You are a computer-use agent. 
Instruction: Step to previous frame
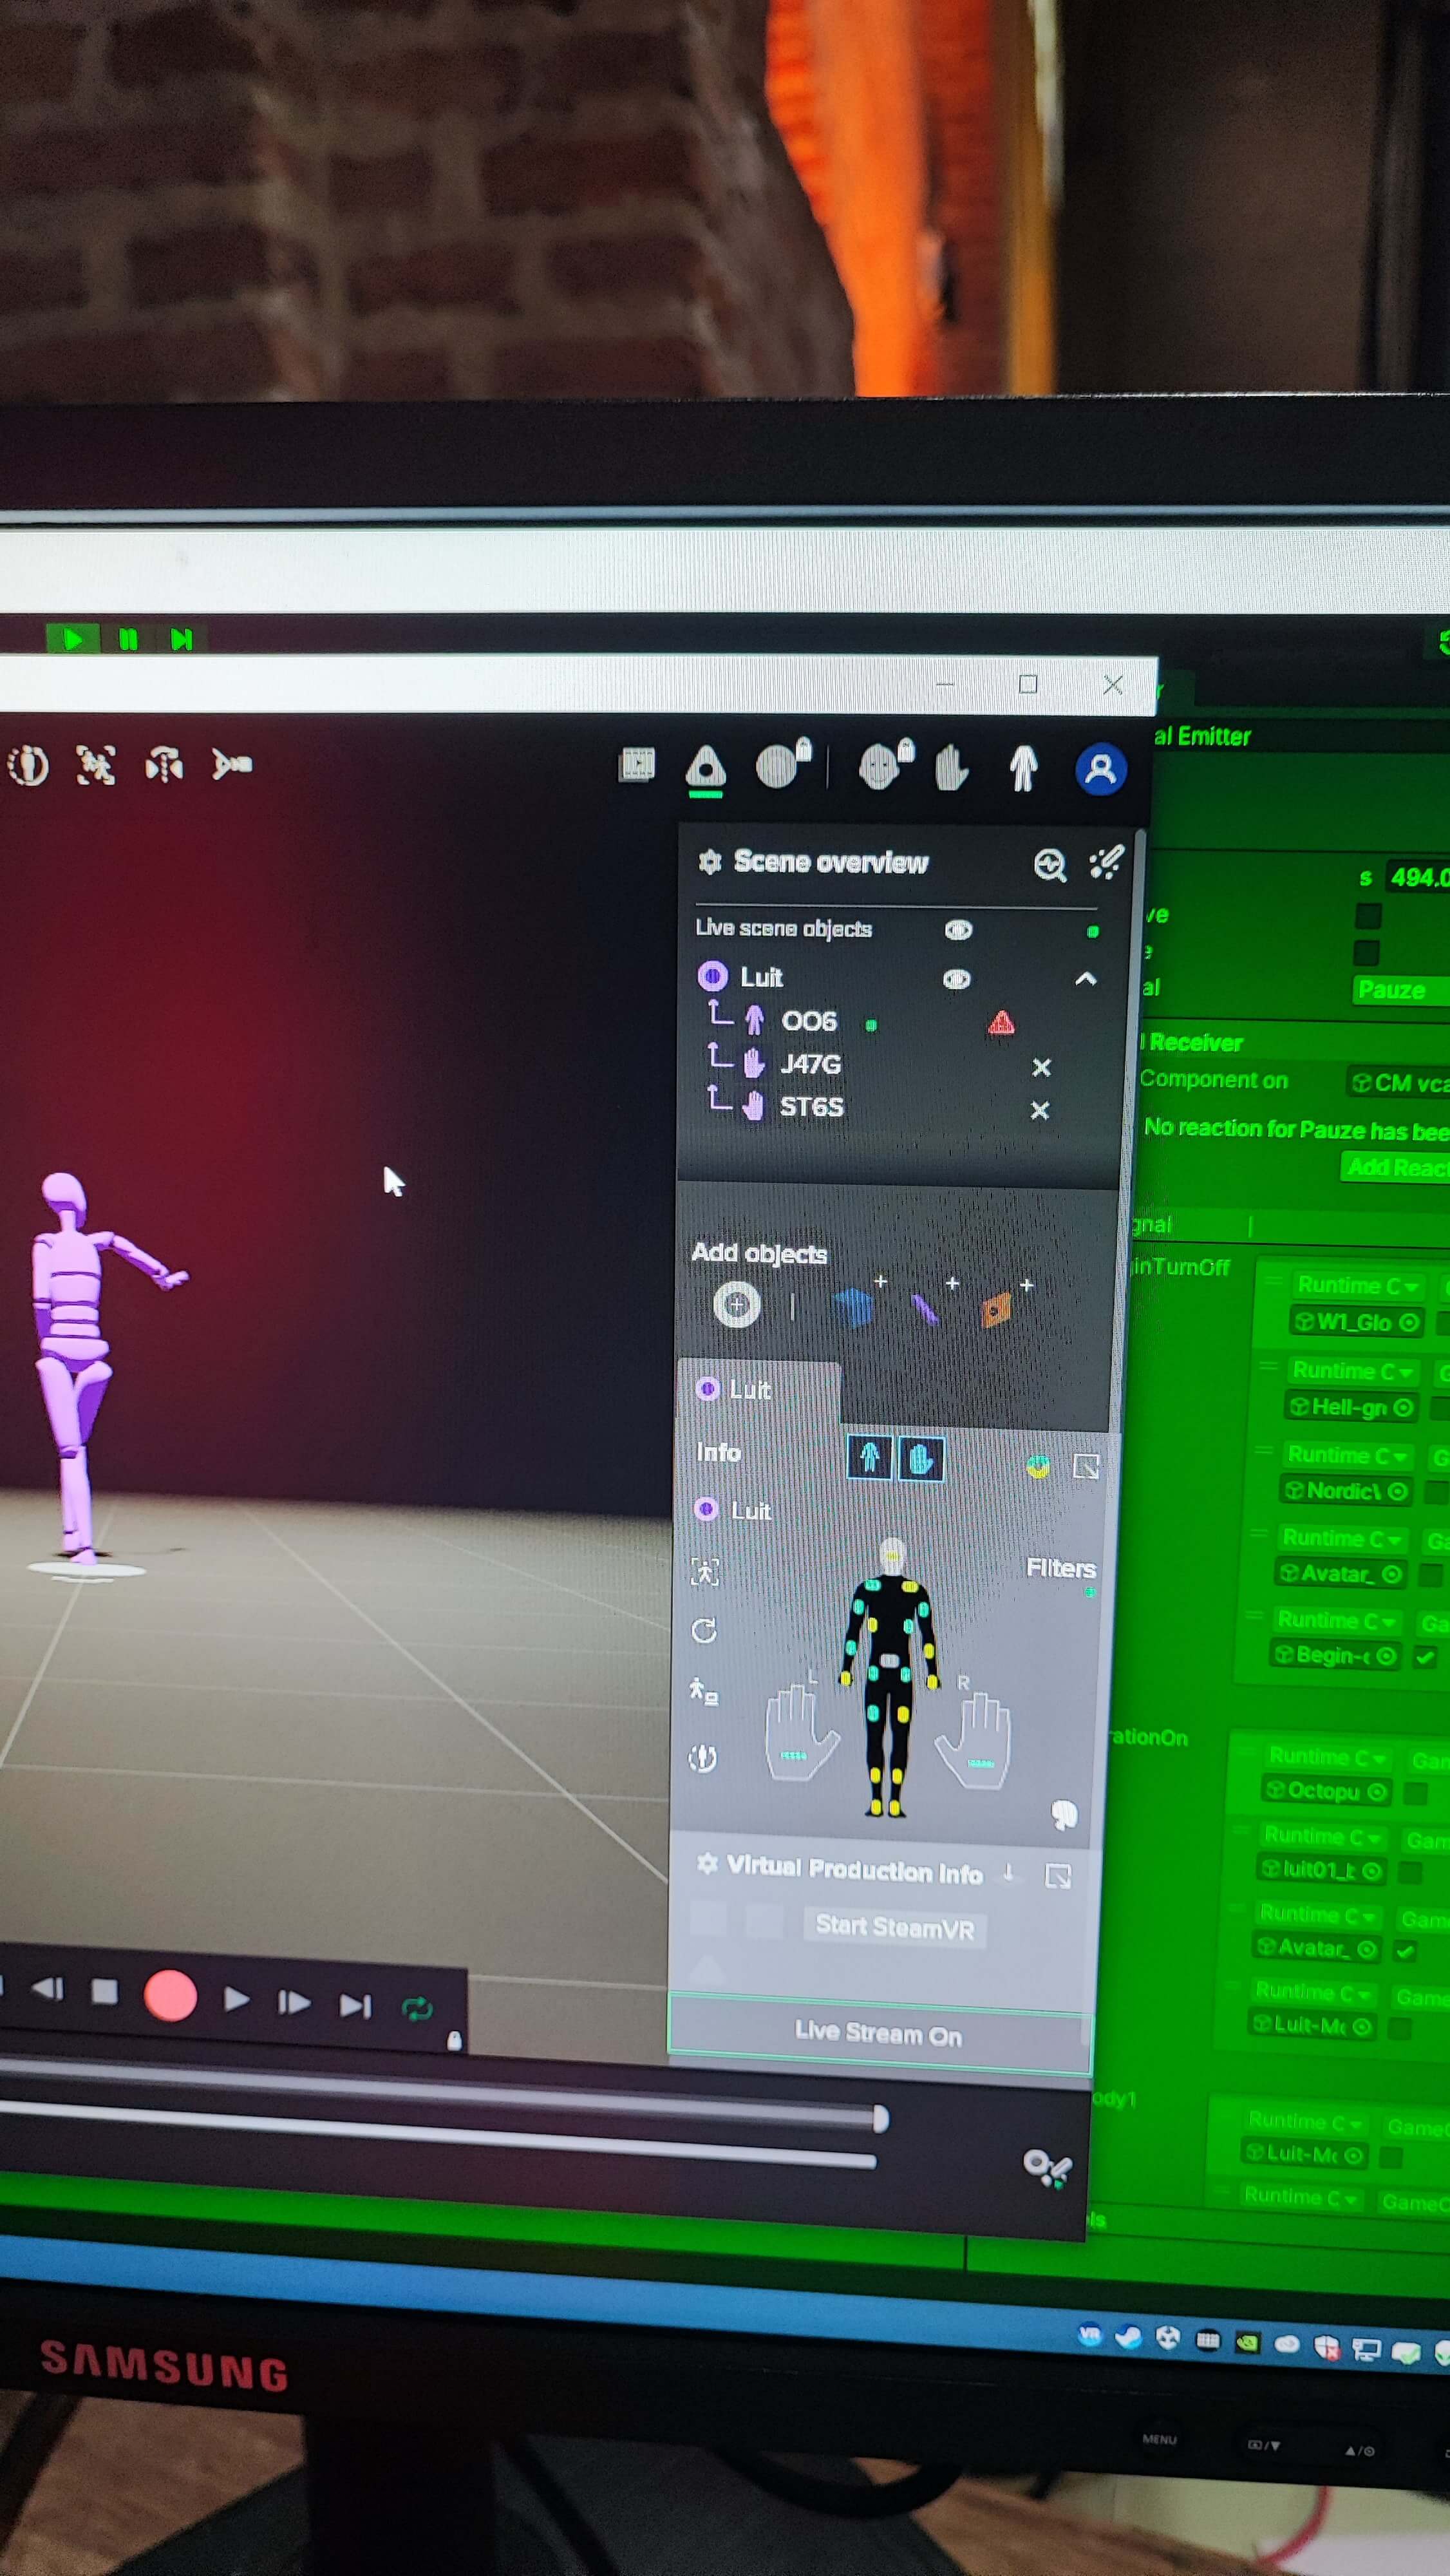[47, 1989]
